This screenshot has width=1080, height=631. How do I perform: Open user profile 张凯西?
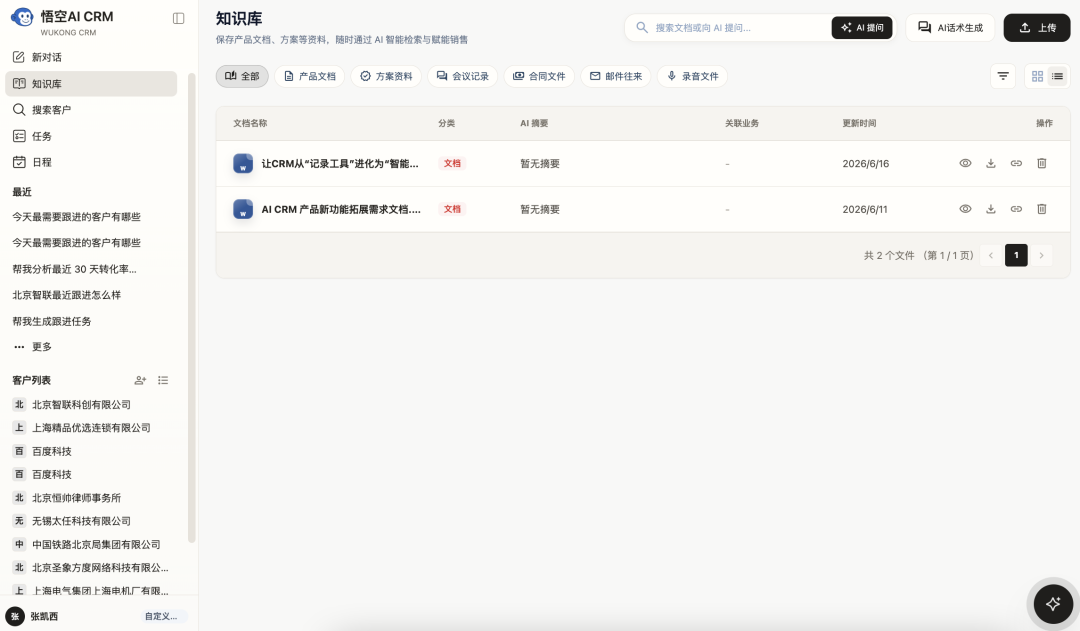click(x=33, y=617)
